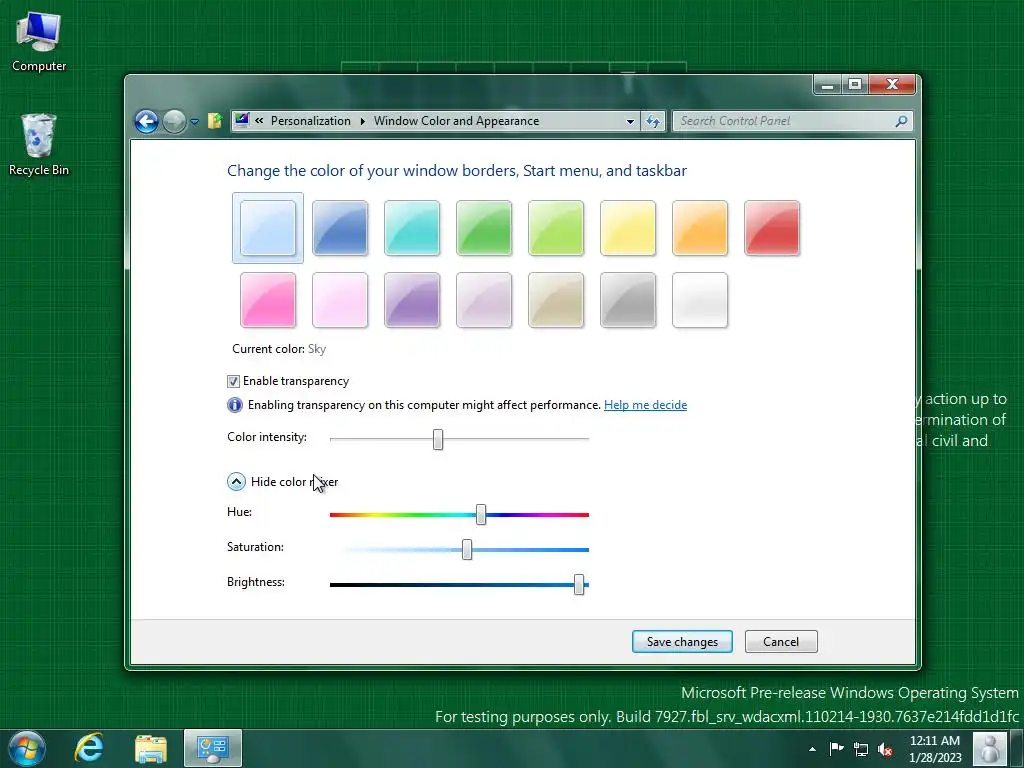Click the up-folder icon in navigation bar

click(215, 121)
